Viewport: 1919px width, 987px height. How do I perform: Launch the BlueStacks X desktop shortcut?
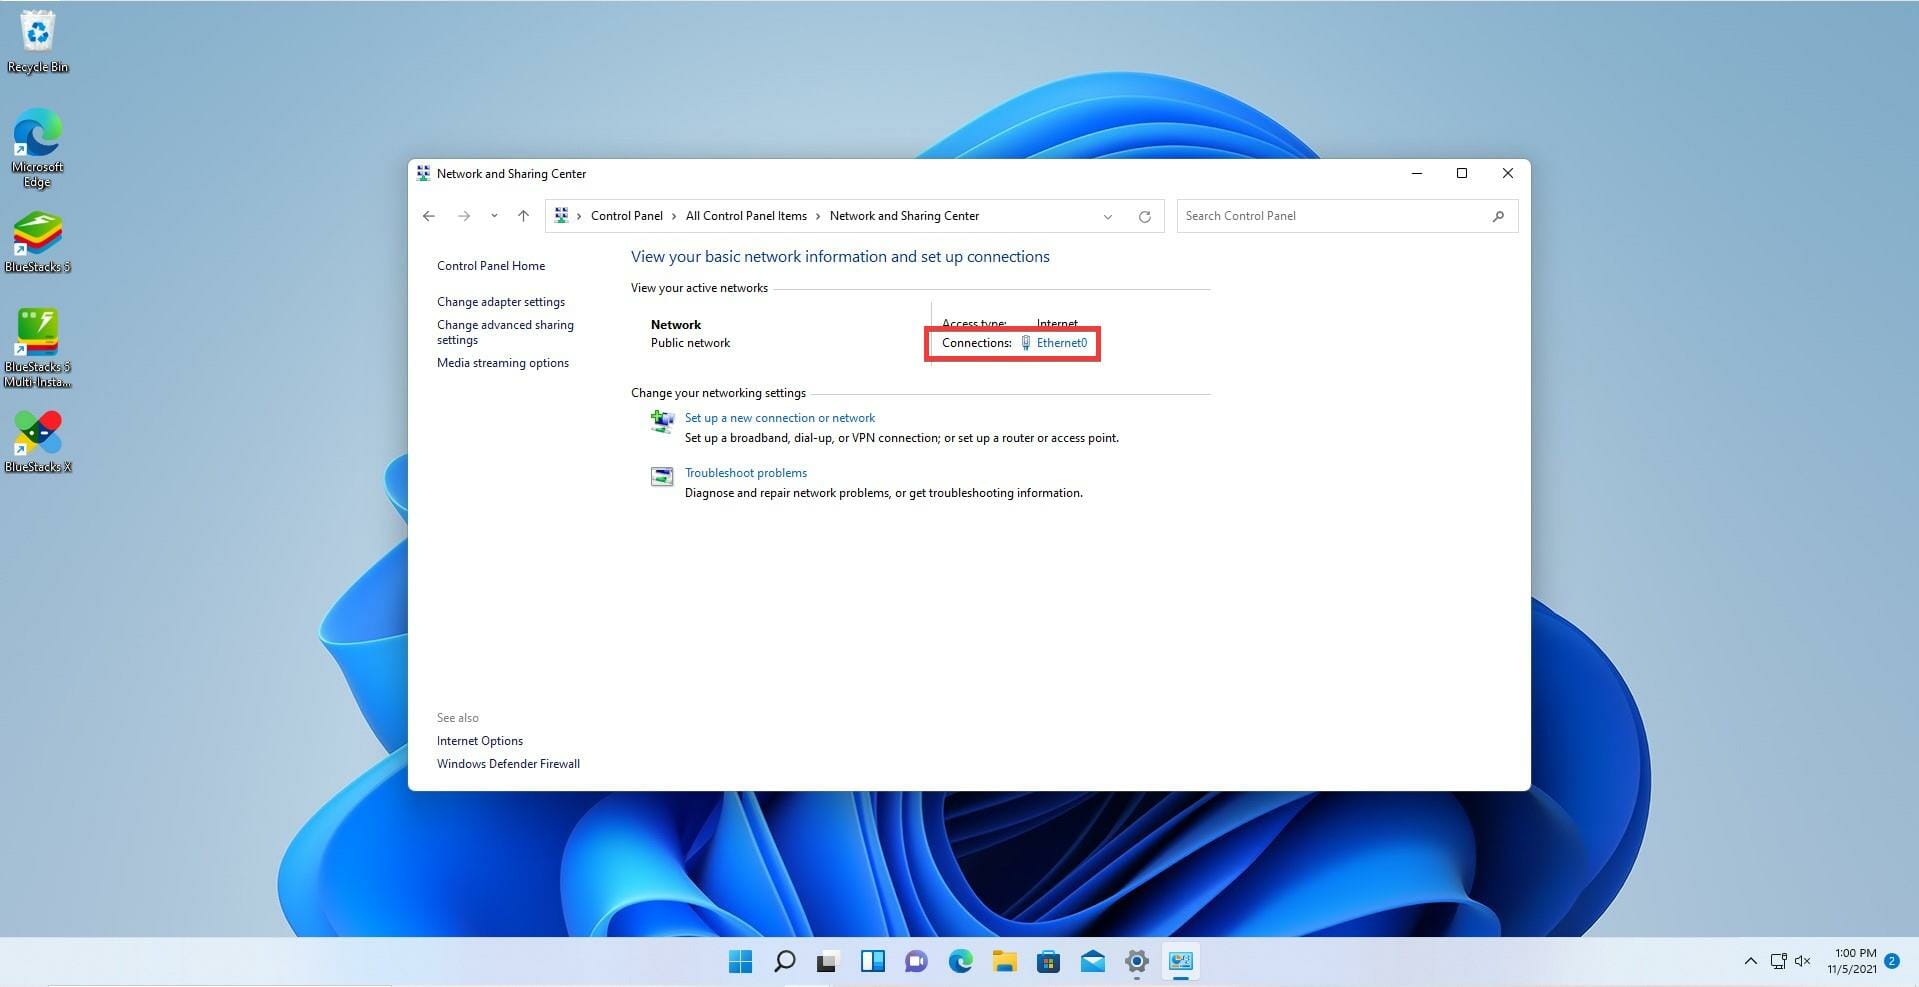tap(38, 441)
